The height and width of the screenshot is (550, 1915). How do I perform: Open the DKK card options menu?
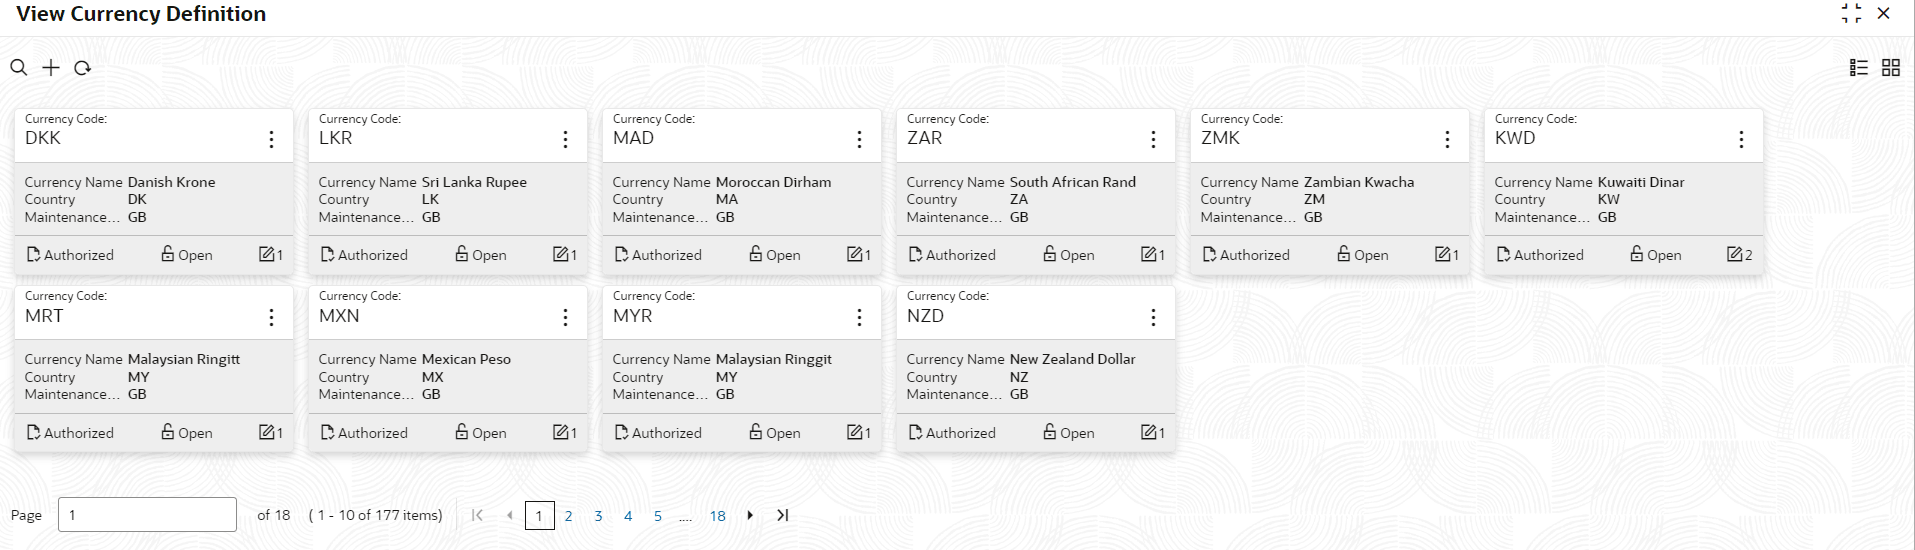271,140
